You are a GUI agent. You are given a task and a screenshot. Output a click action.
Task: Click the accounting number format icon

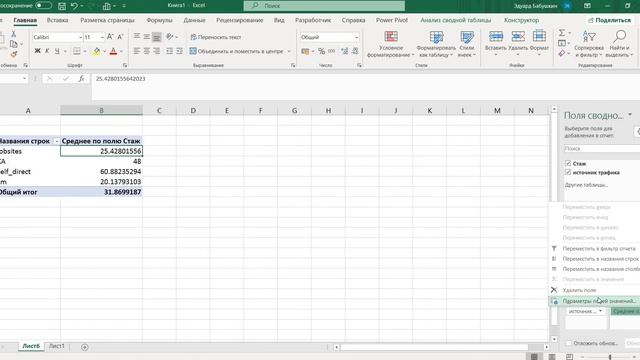(305, 51)
